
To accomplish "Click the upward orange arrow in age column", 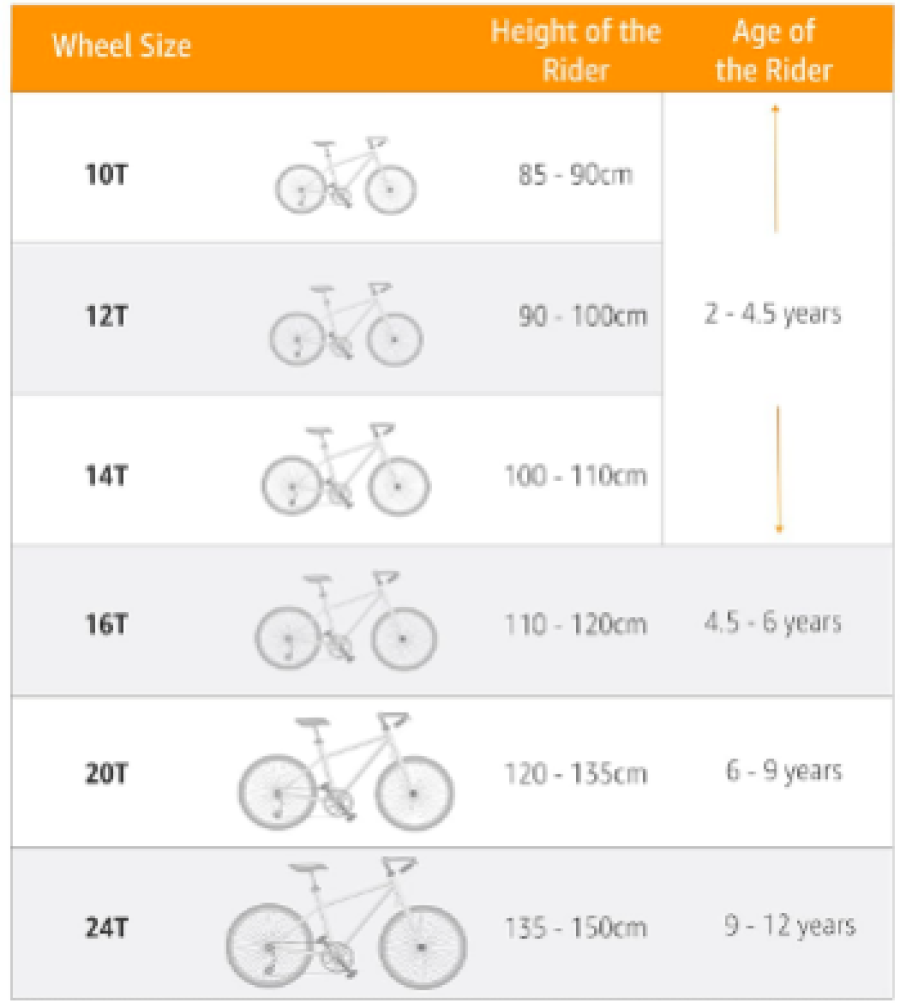I will (x=775, y=168).
